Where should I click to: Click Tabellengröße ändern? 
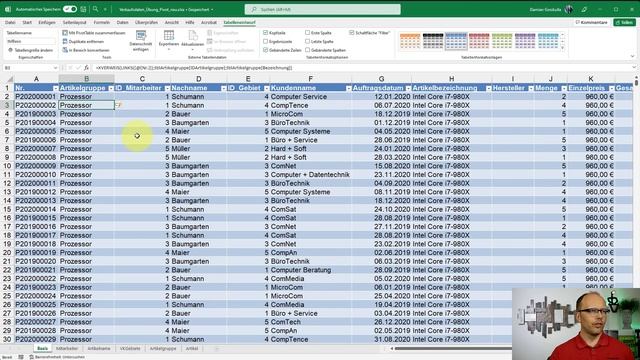pos(31,50)
